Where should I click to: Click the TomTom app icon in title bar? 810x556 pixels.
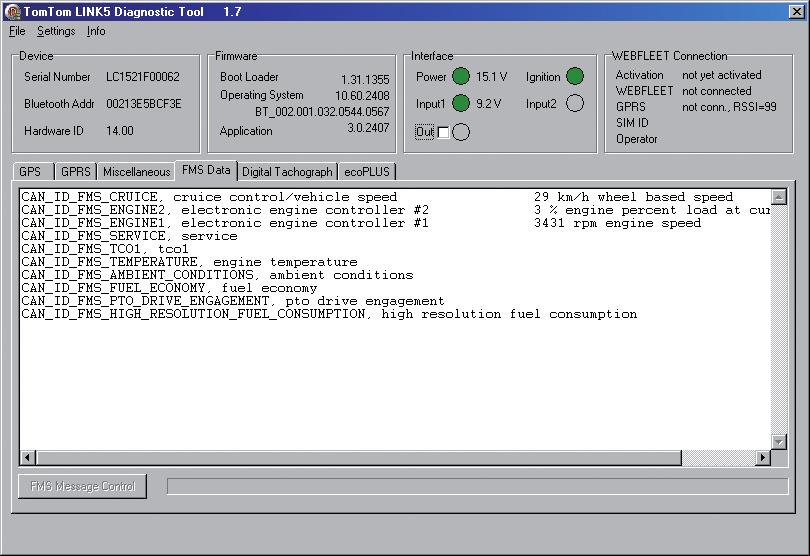pyautogui.click(x=11, y=11)
